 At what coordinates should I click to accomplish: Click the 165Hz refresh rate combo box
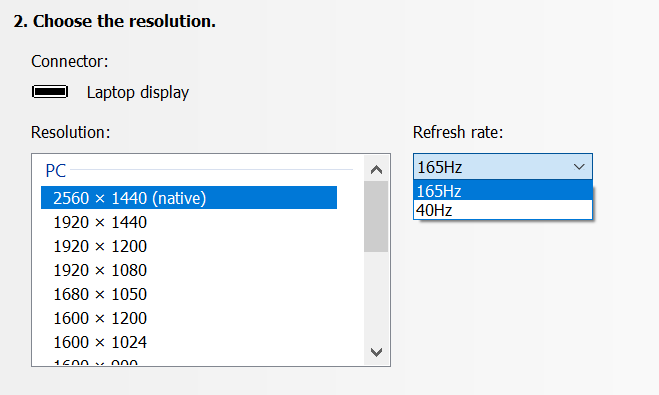coord(503,167)
